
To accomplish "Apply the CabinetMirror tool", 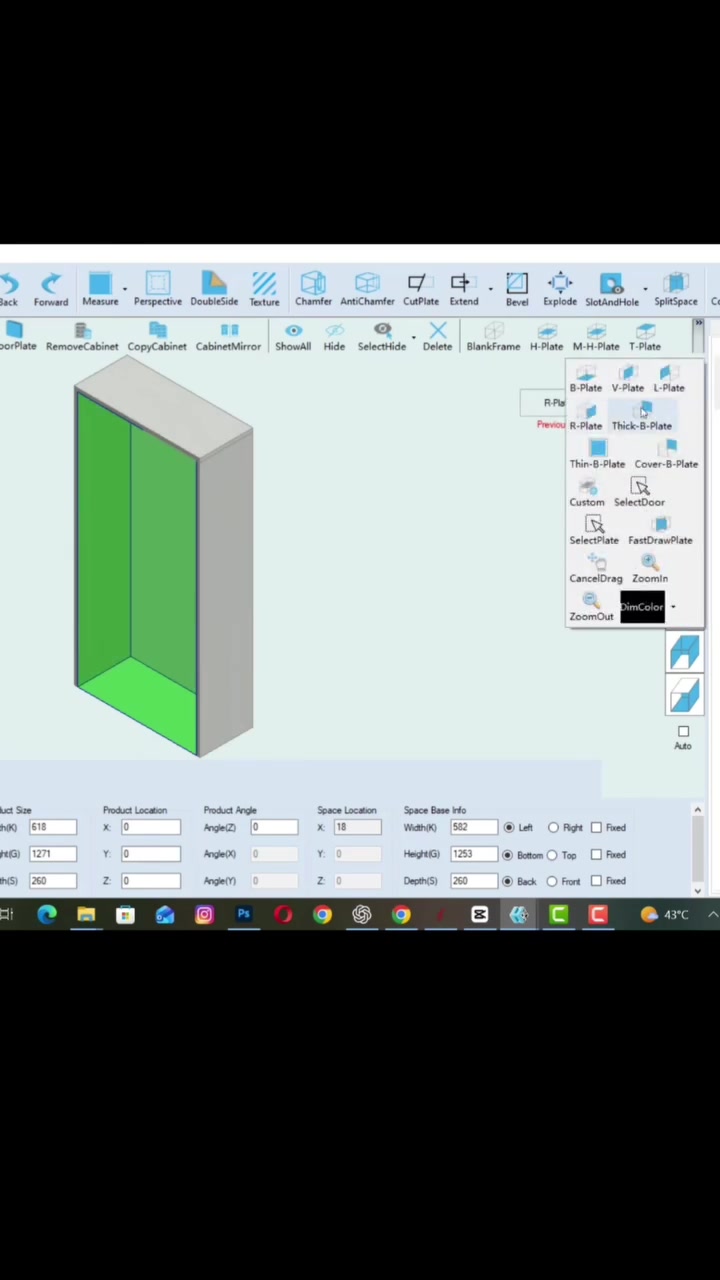I will pos(228,337).
